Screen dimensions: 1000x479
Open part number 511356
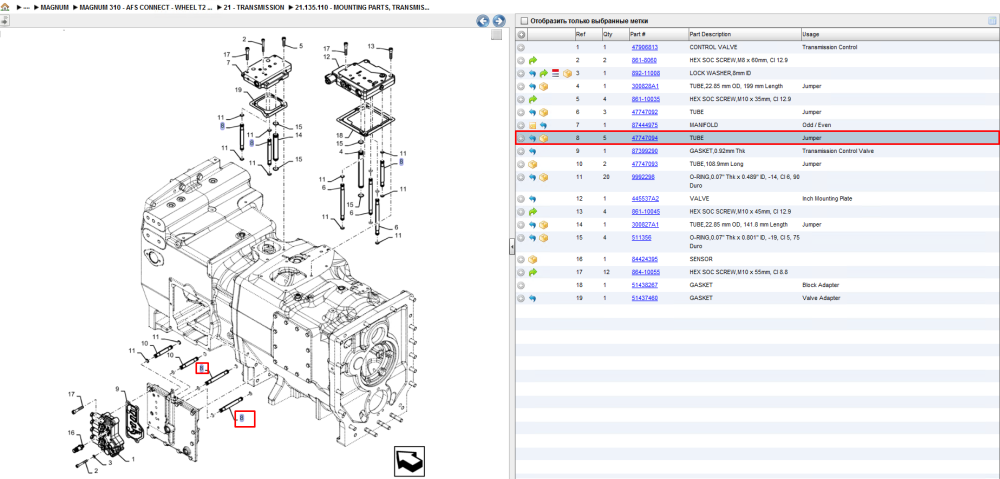pyautogui.click(x=640, y=237)
